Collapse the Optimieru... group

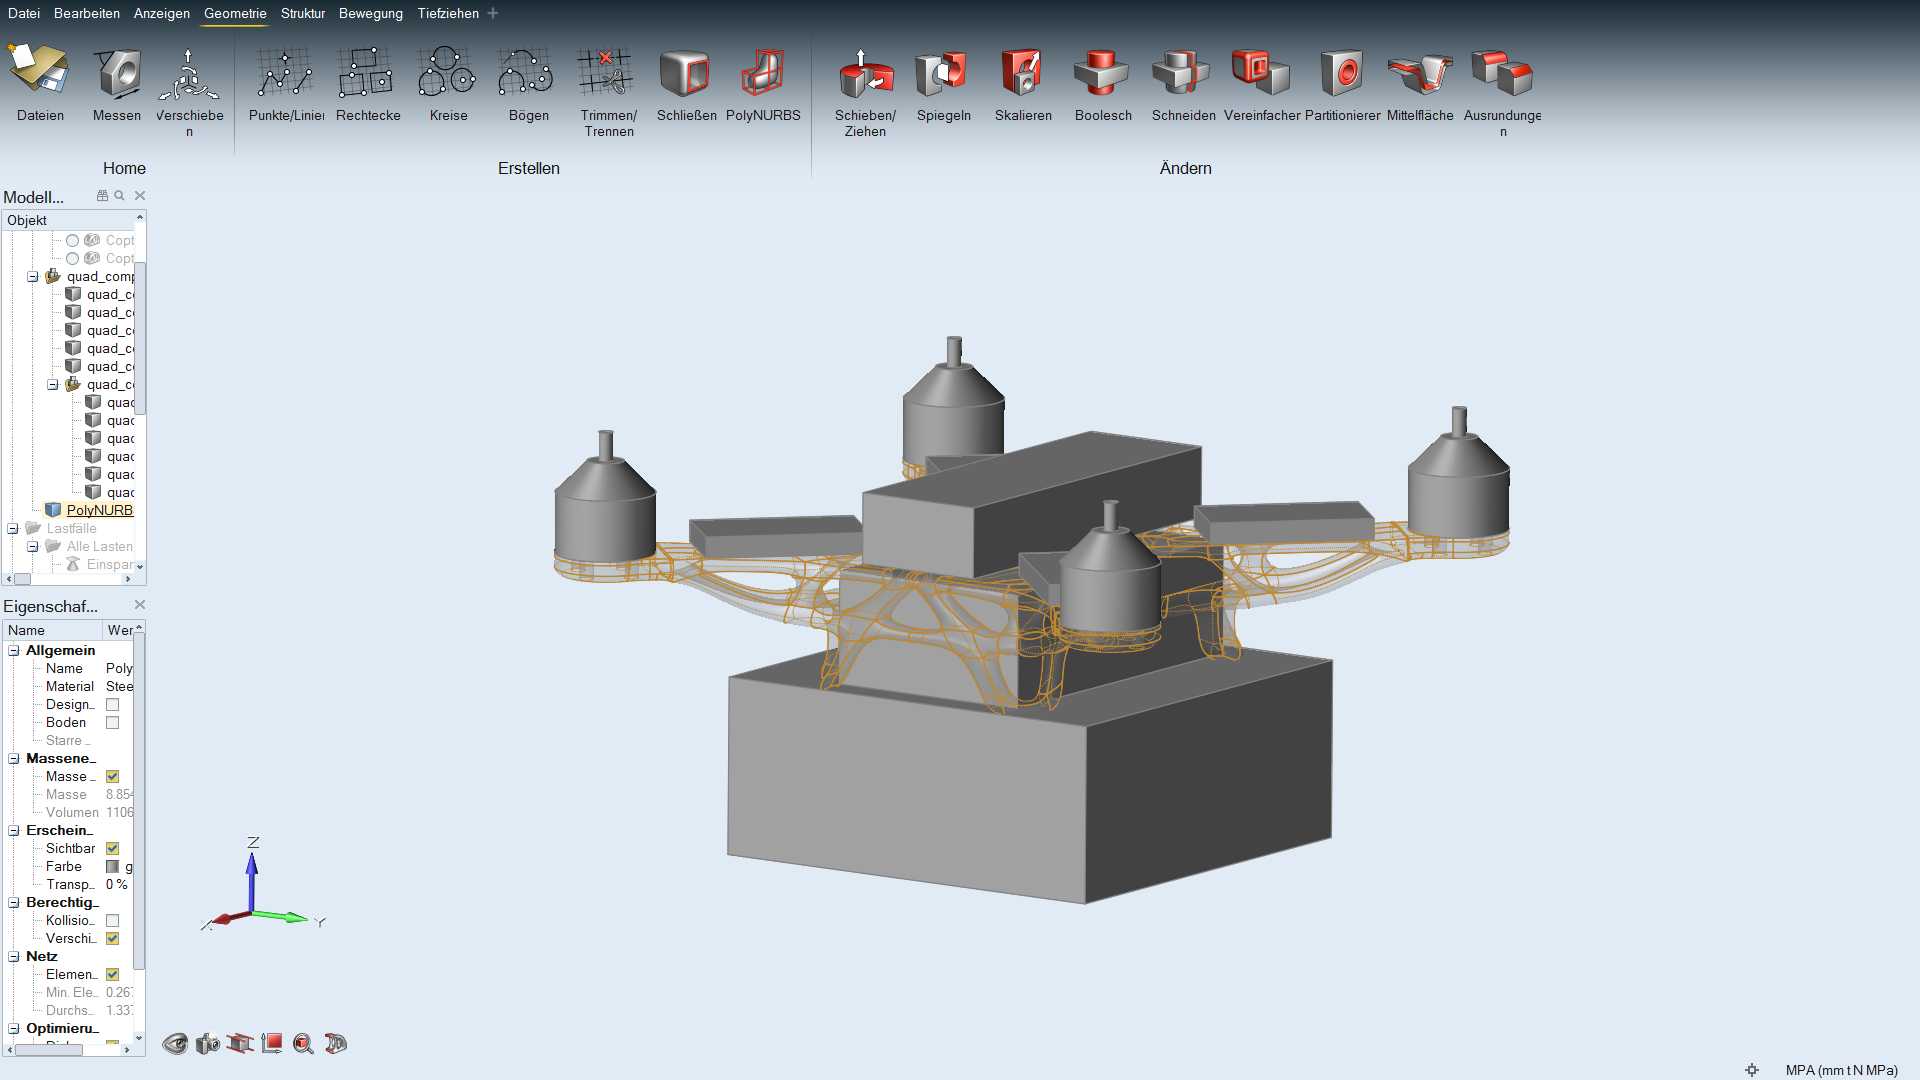pos(14,1029)
